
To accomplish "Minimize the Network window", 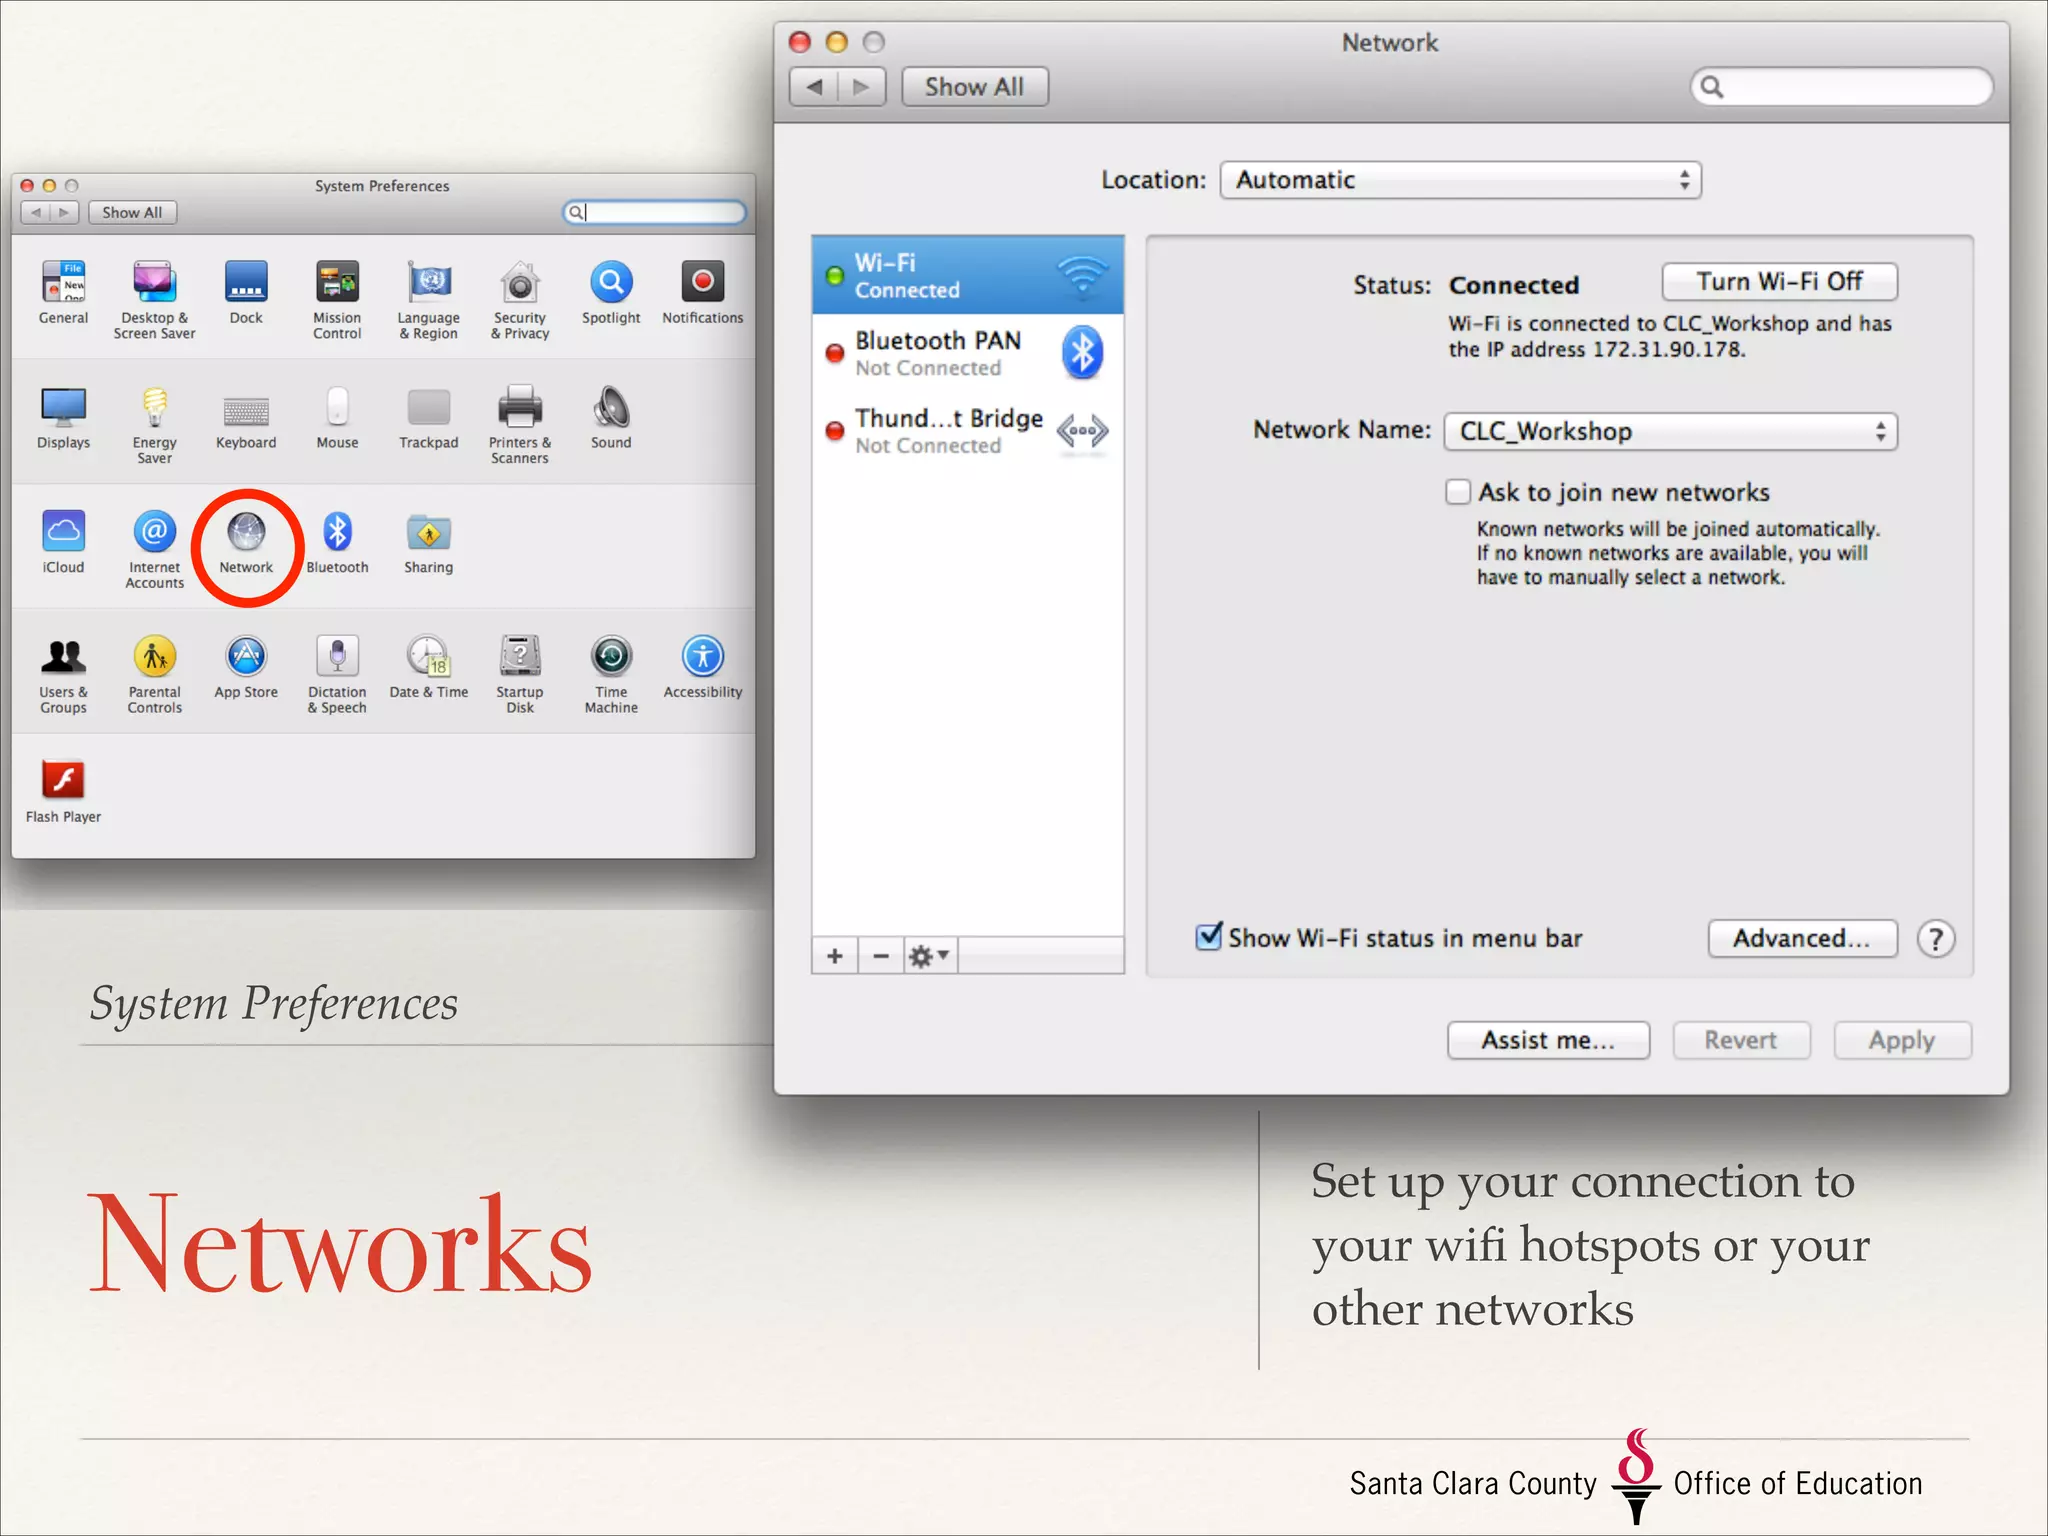I will tap(837, 42).
